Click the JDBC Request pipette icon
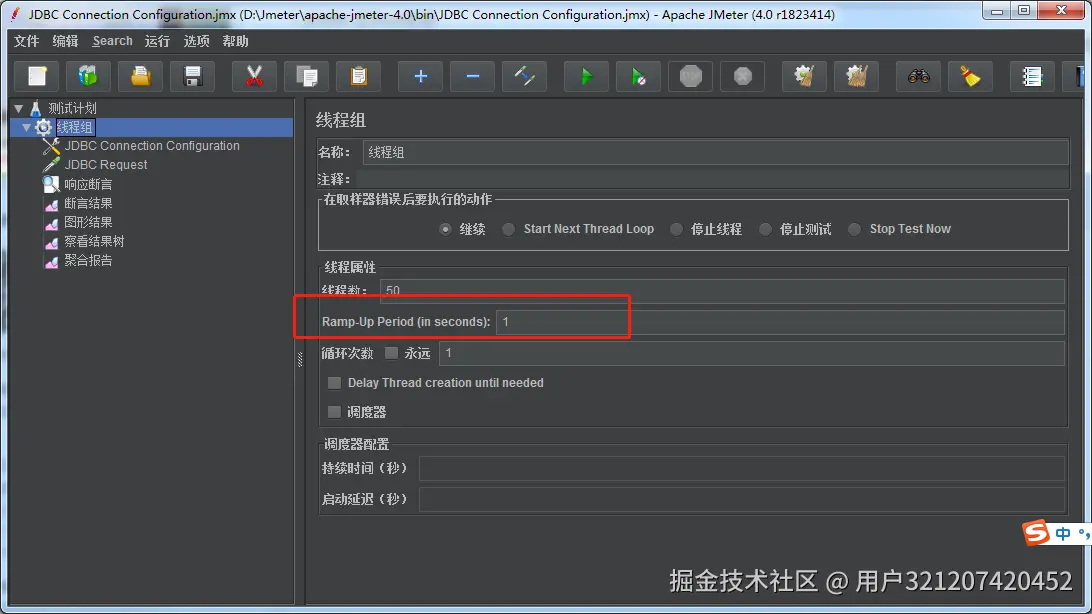Screen dimensions: 1092x614 coord(51,165)
